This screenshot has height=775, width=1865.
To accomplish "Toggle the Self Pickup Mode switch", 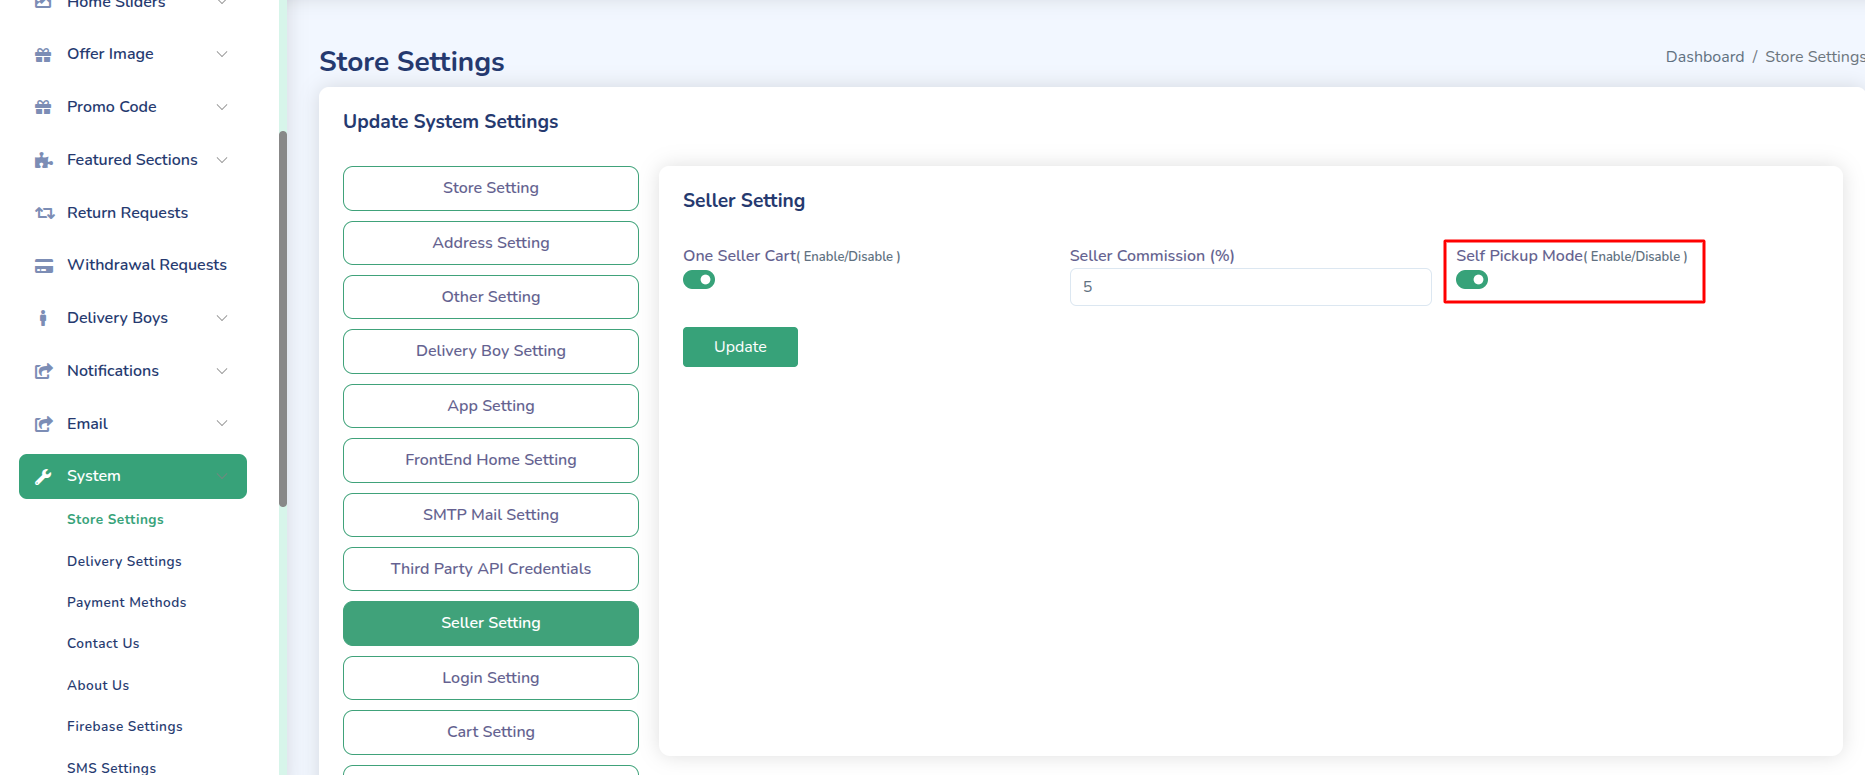I will tap(1472, 280).
